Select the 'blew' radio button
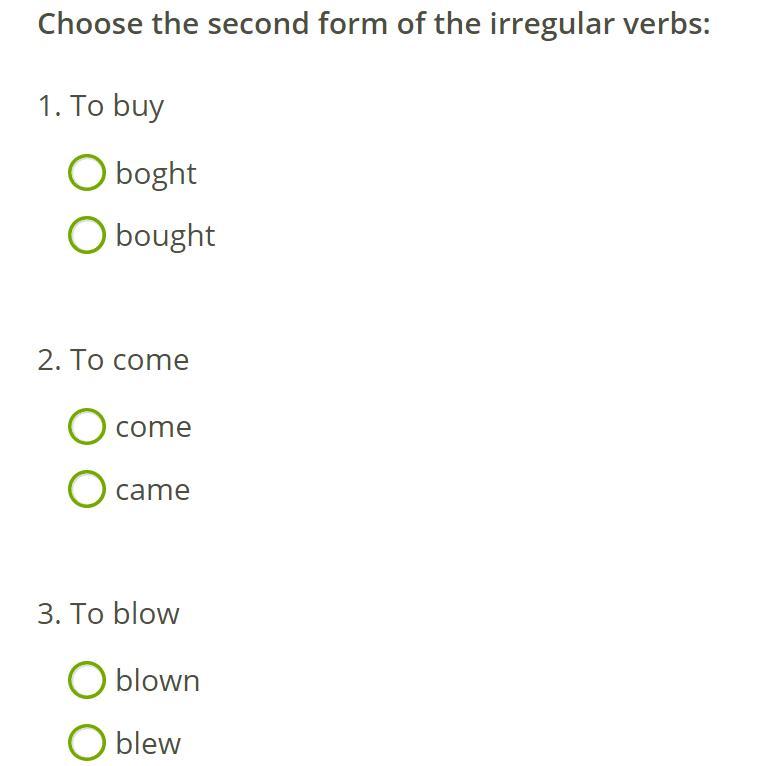Viewport: 764px width, 766px height. pyautogui.click(x=86, y=743)
